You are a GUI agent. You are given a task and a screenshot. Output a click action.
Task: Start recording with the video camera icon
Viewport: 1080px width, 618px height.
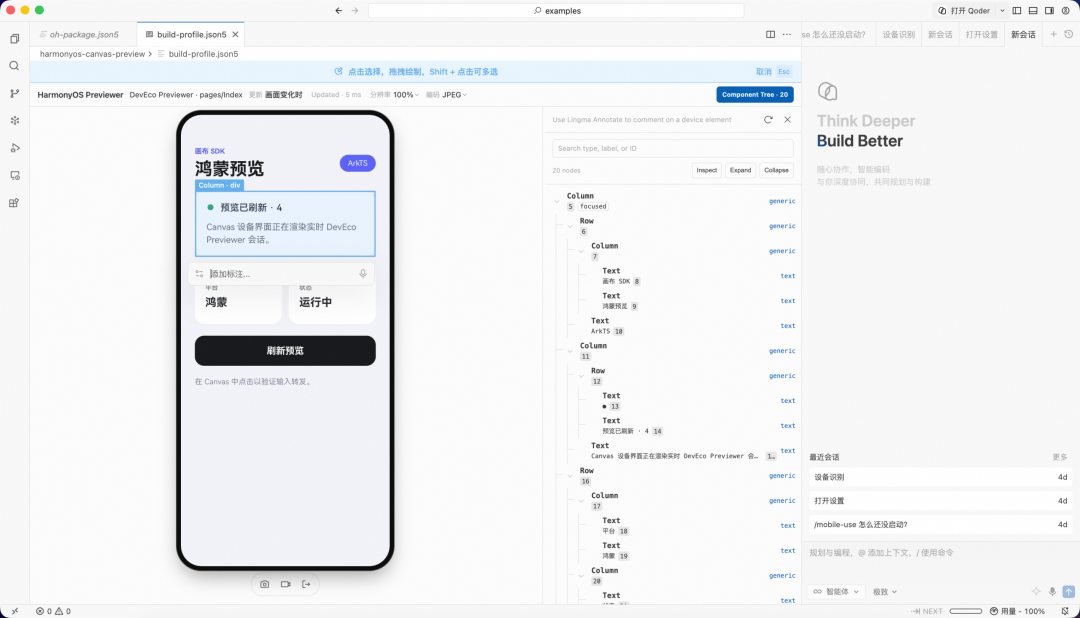[286, 584]
